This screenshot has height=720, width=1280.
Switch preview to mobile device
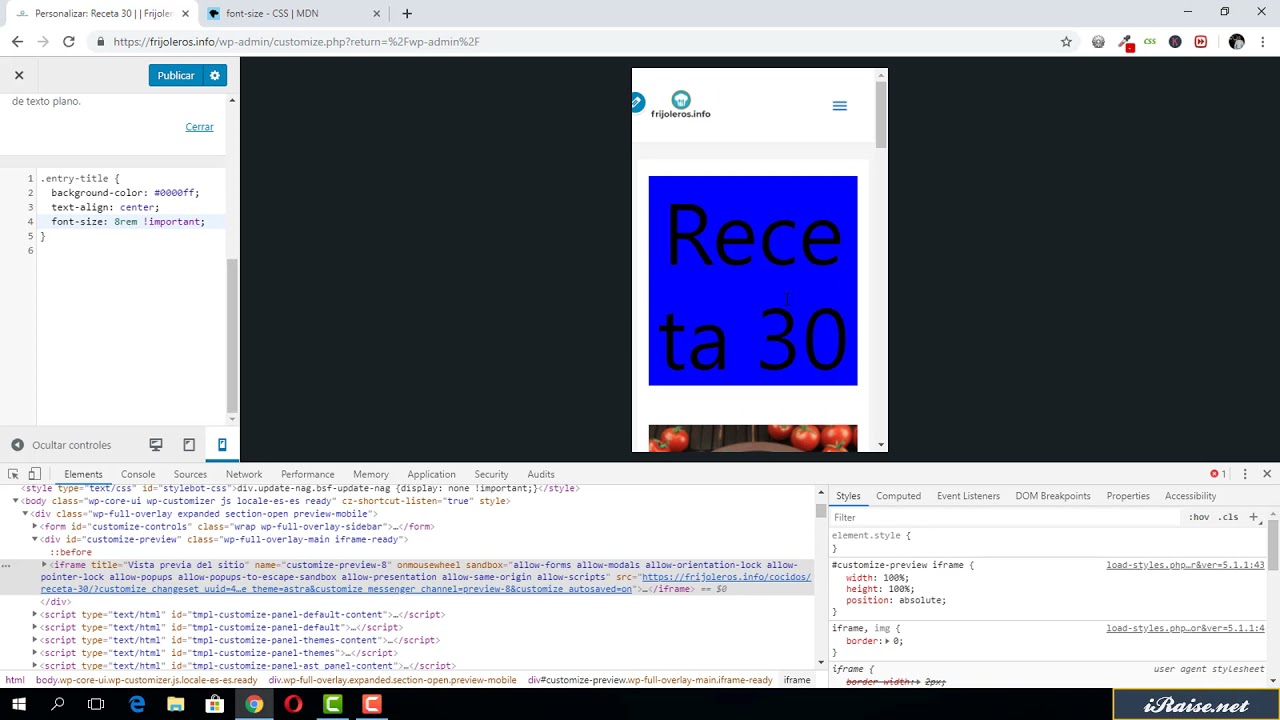222,445
